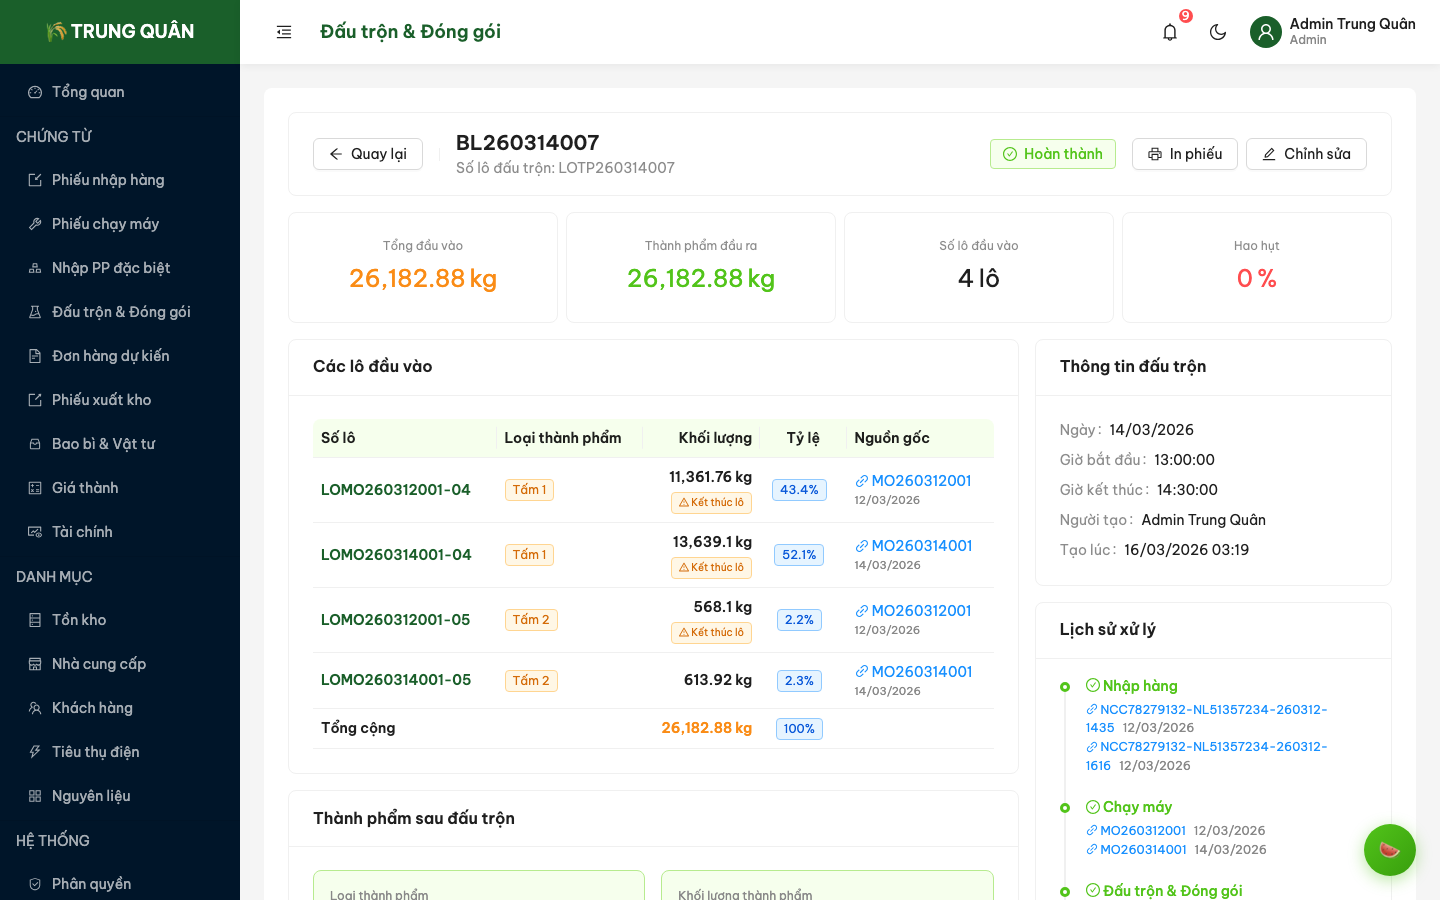
Task: Open the notifications bell
Action: (x=1169, y=32)
